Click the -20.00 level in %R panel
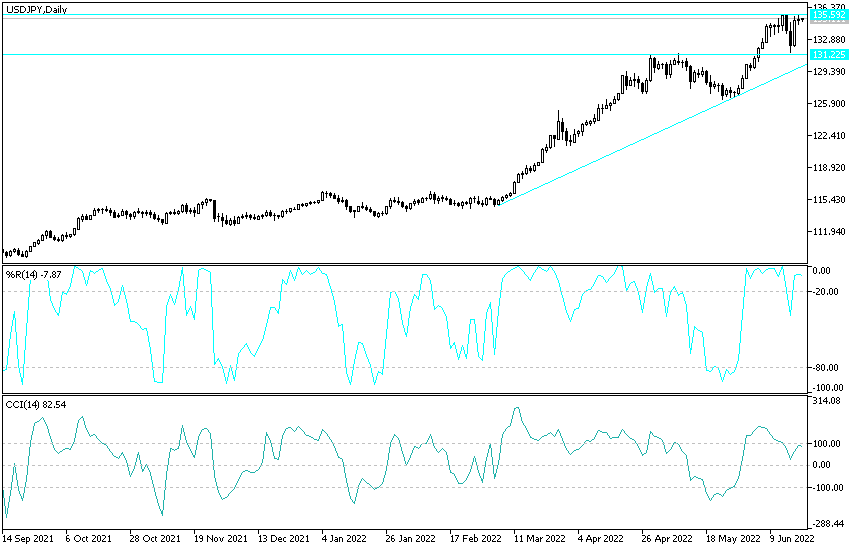The height and width of the screenshot is (550, 860). 825,292
